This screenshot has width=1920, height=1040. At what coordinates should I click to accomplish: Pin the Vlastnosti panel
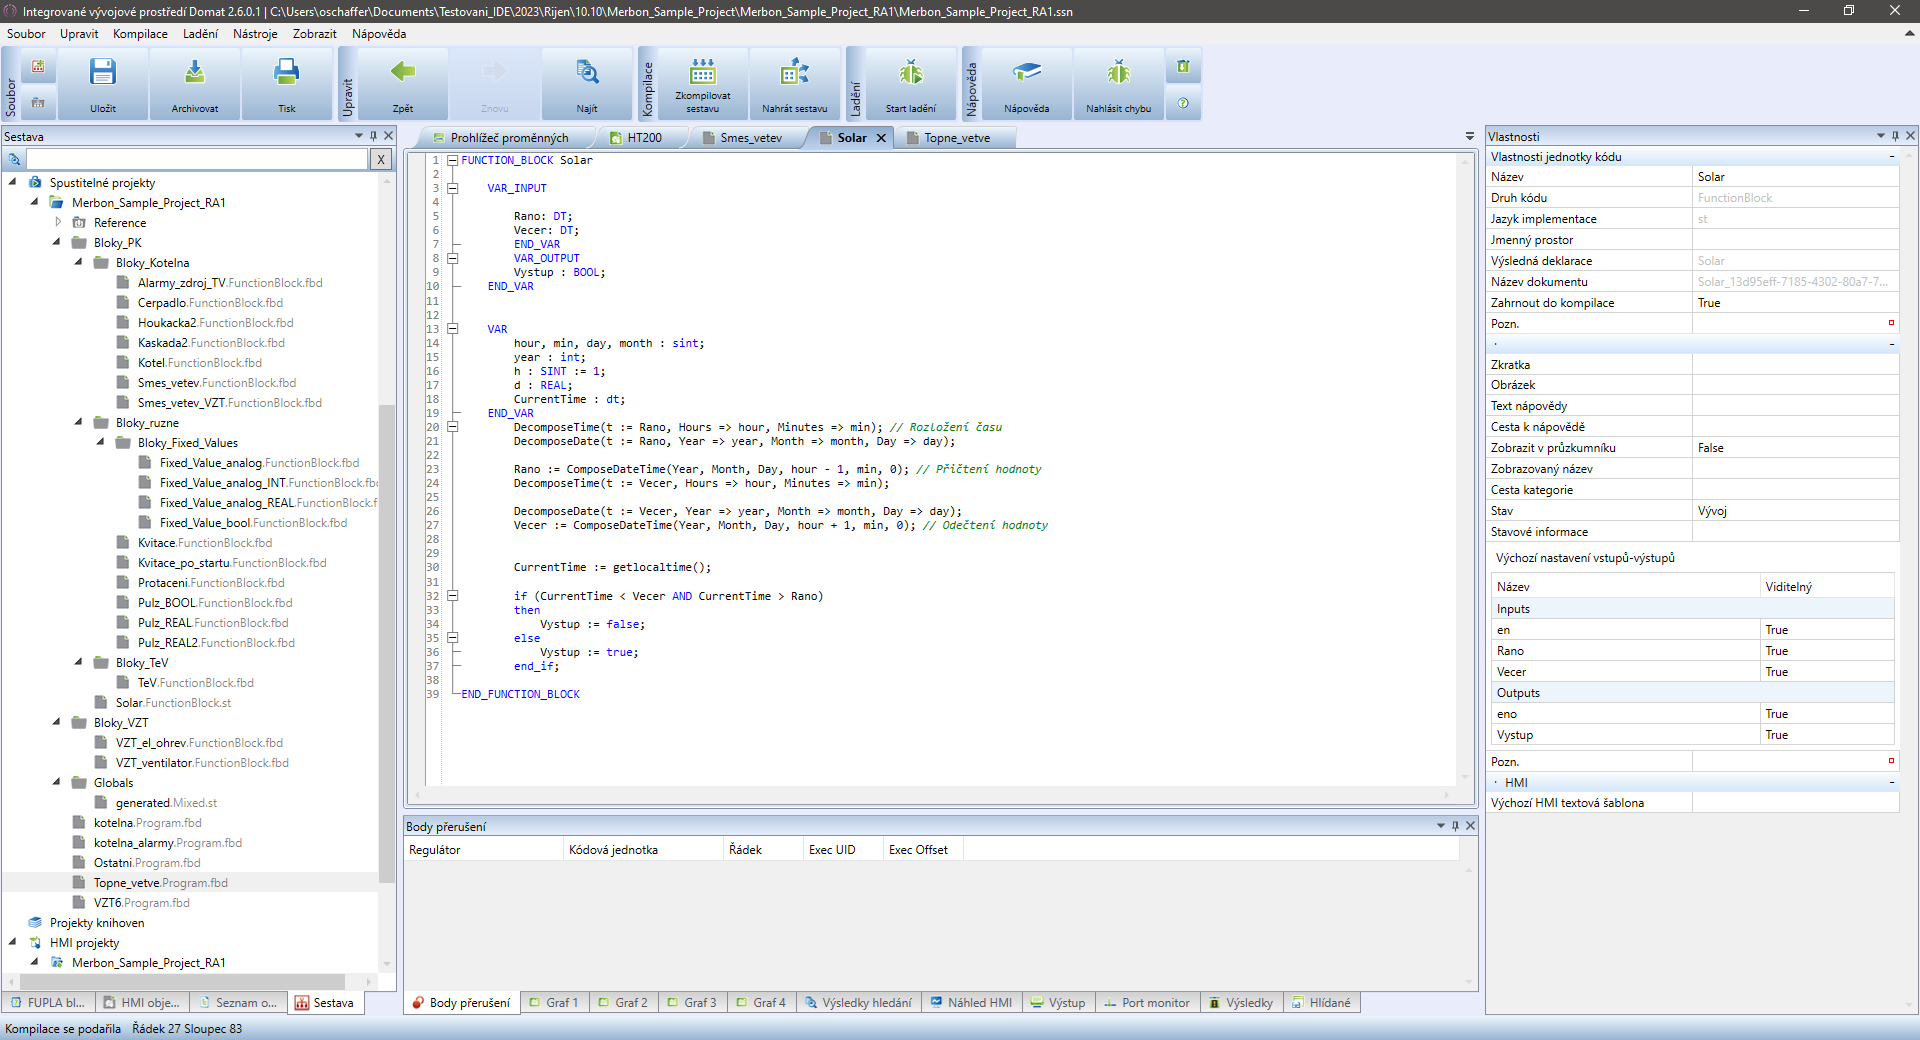pyautogui.click(x=1895, y=136)
